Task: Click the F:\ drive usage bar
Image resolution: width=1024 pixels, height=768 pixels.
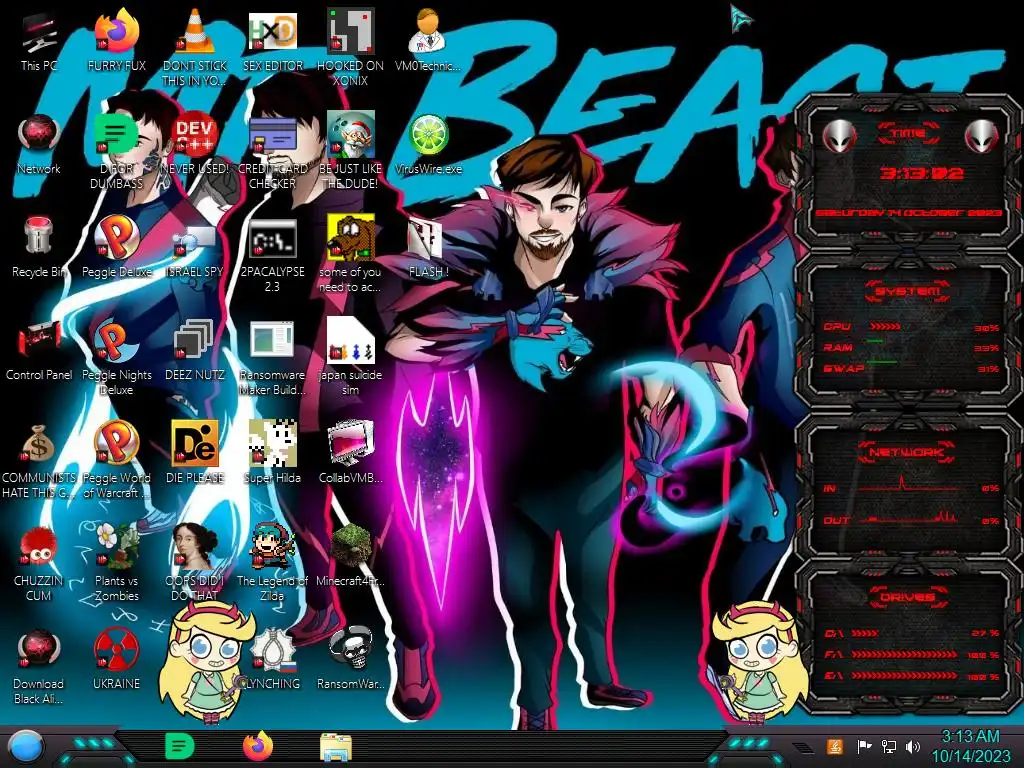Action: point(905,654)
